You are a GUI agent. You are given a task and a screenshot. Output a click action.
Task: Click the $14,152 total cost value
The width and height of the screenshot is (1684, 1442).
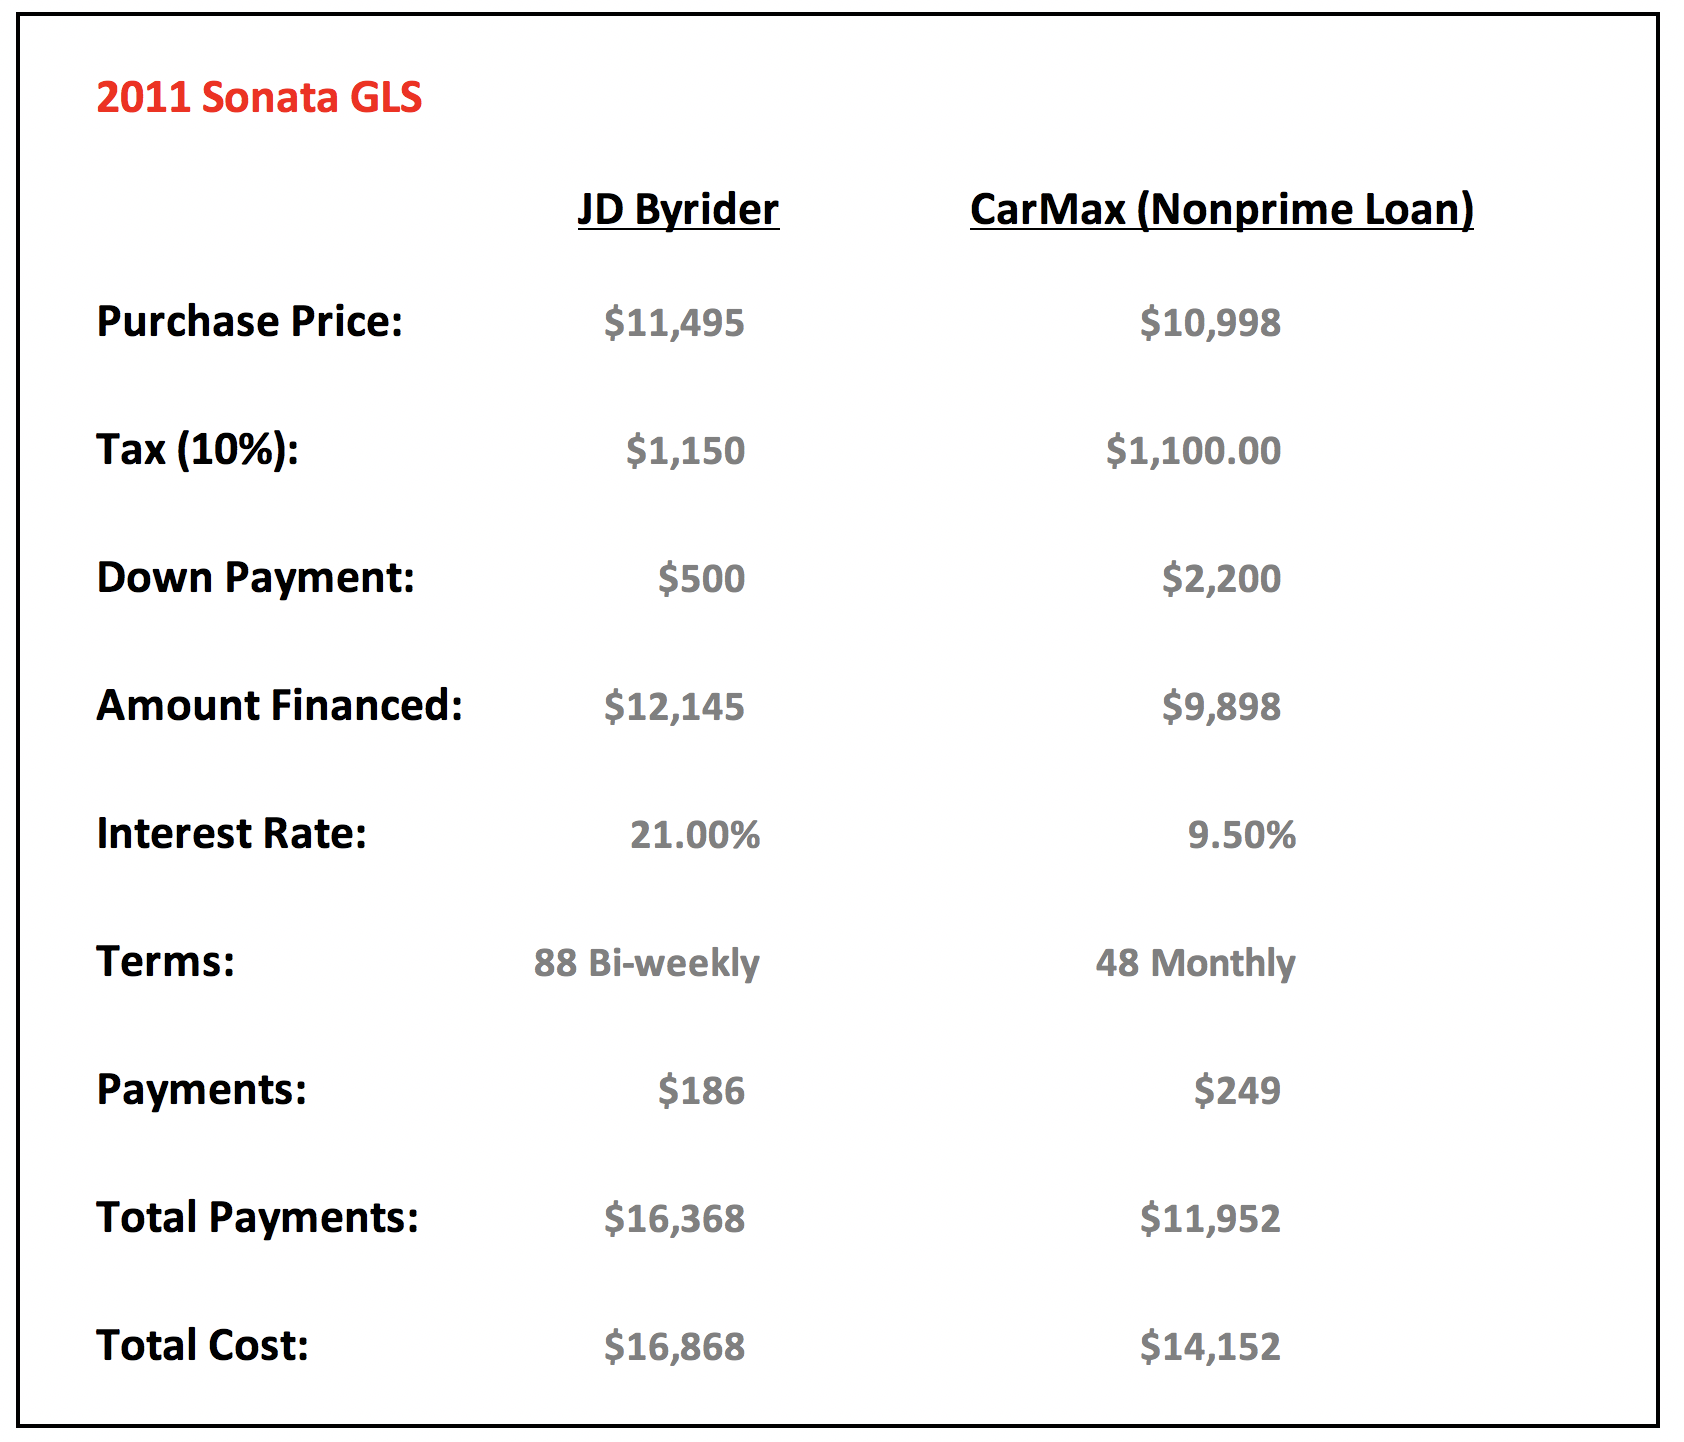[1210, 1347]
